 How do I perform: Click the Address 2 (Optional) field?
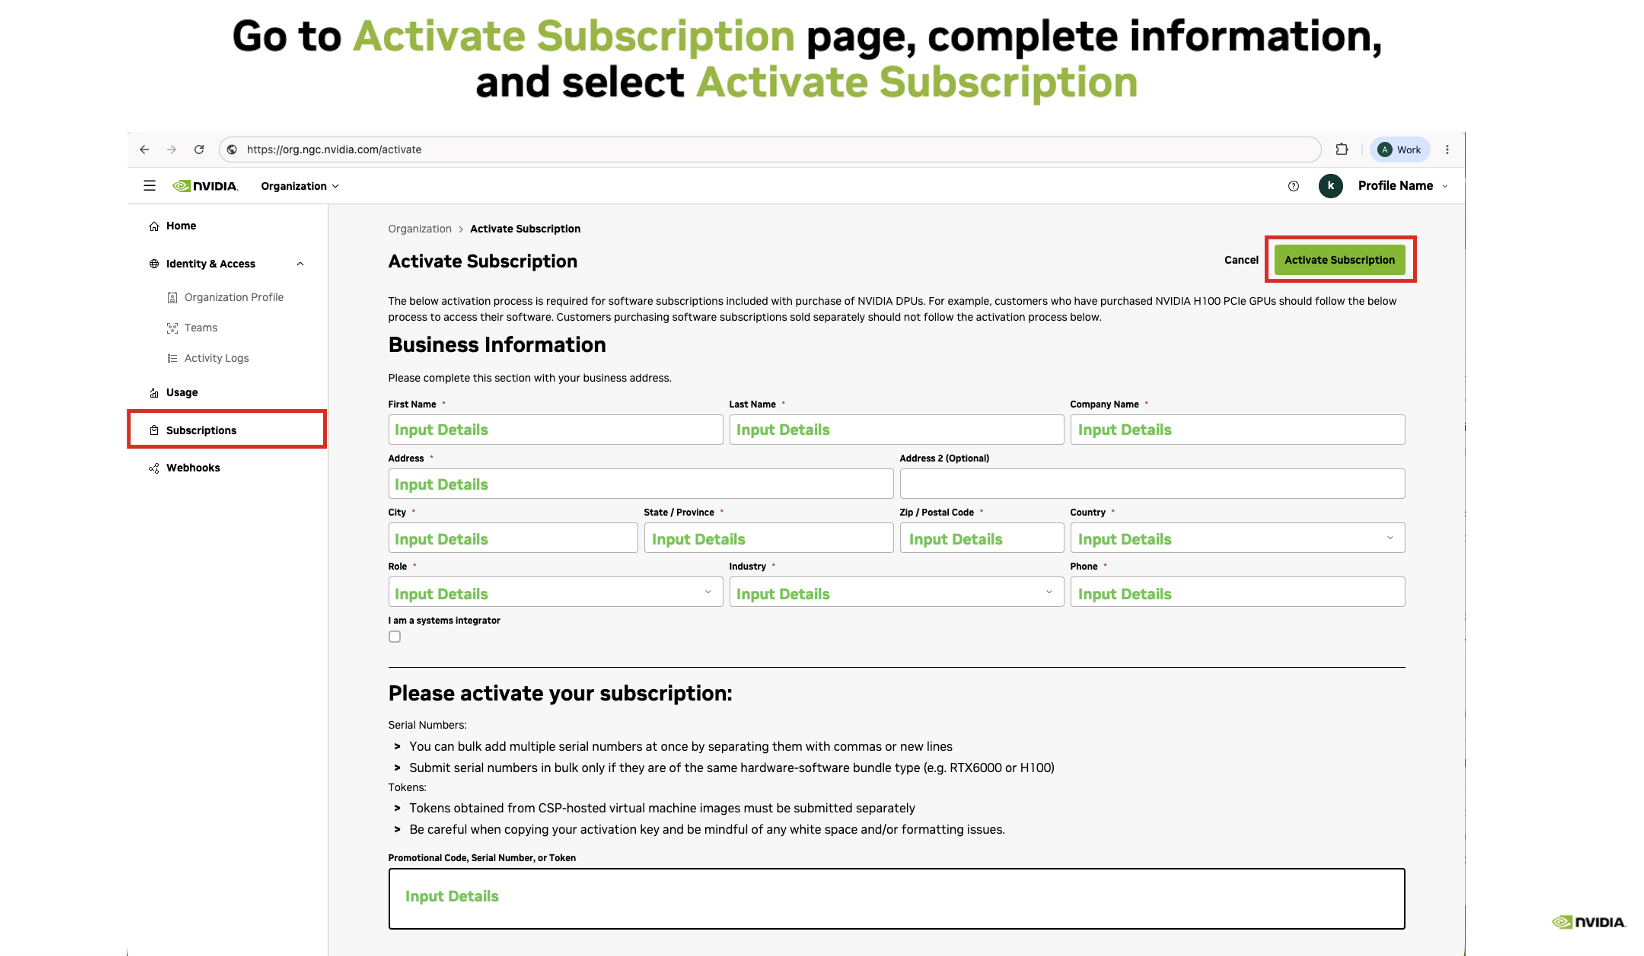click(x=1153, y=484)
